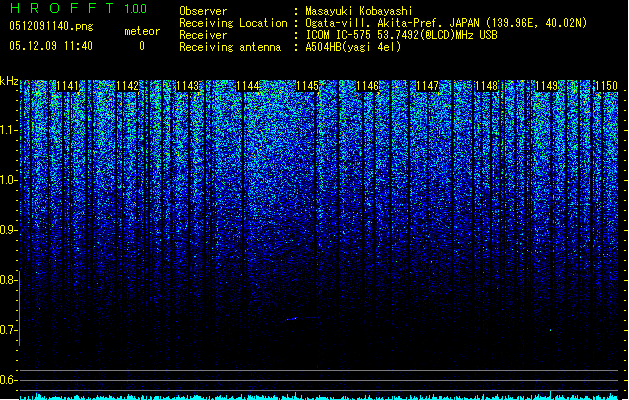Click the 0.9 kHz axis label

click(x=9, y=230)
